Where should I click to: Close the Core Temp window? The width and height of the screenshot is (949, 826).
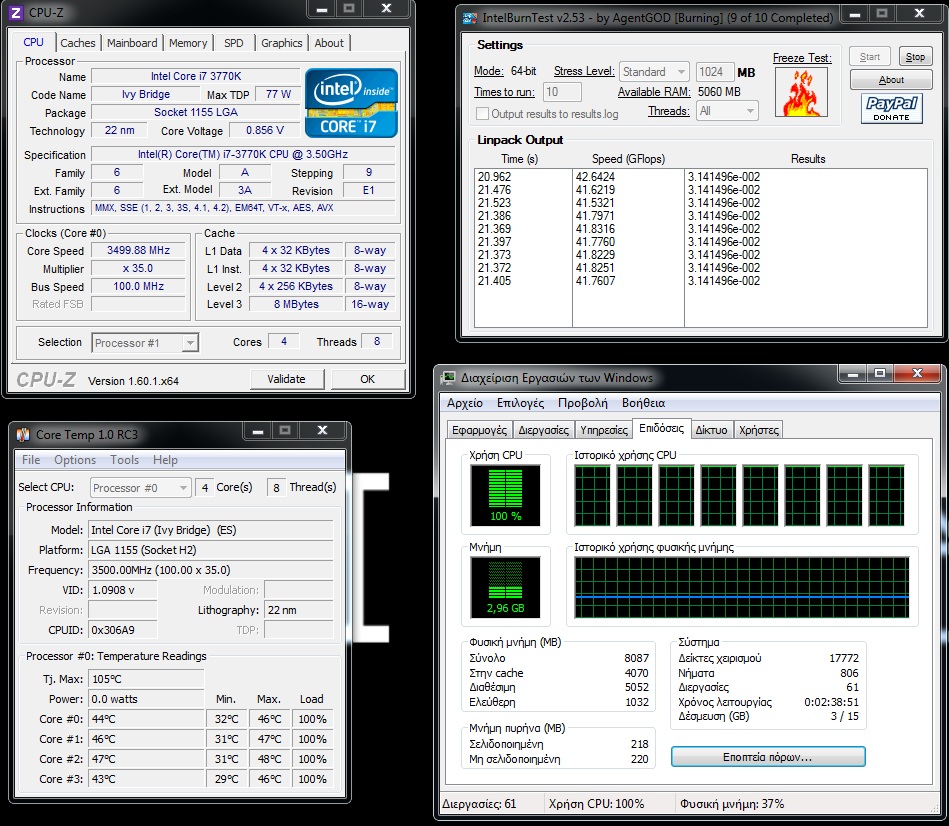coord(323,430)
